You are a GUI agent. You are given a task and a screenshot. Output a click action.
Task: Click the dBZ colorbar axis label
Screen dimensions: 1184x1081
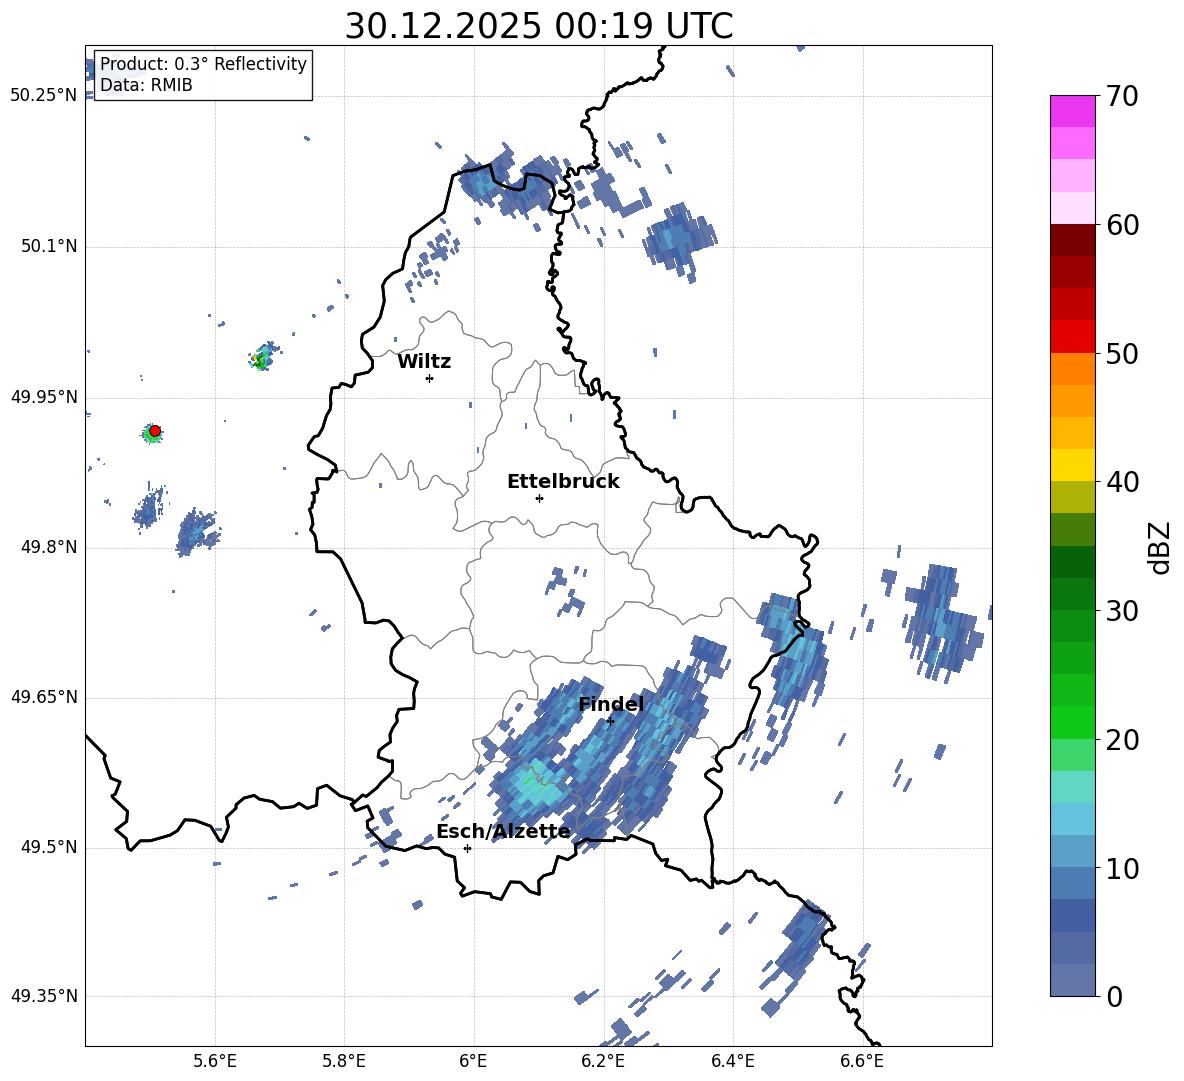click(x=1160, y=547)
